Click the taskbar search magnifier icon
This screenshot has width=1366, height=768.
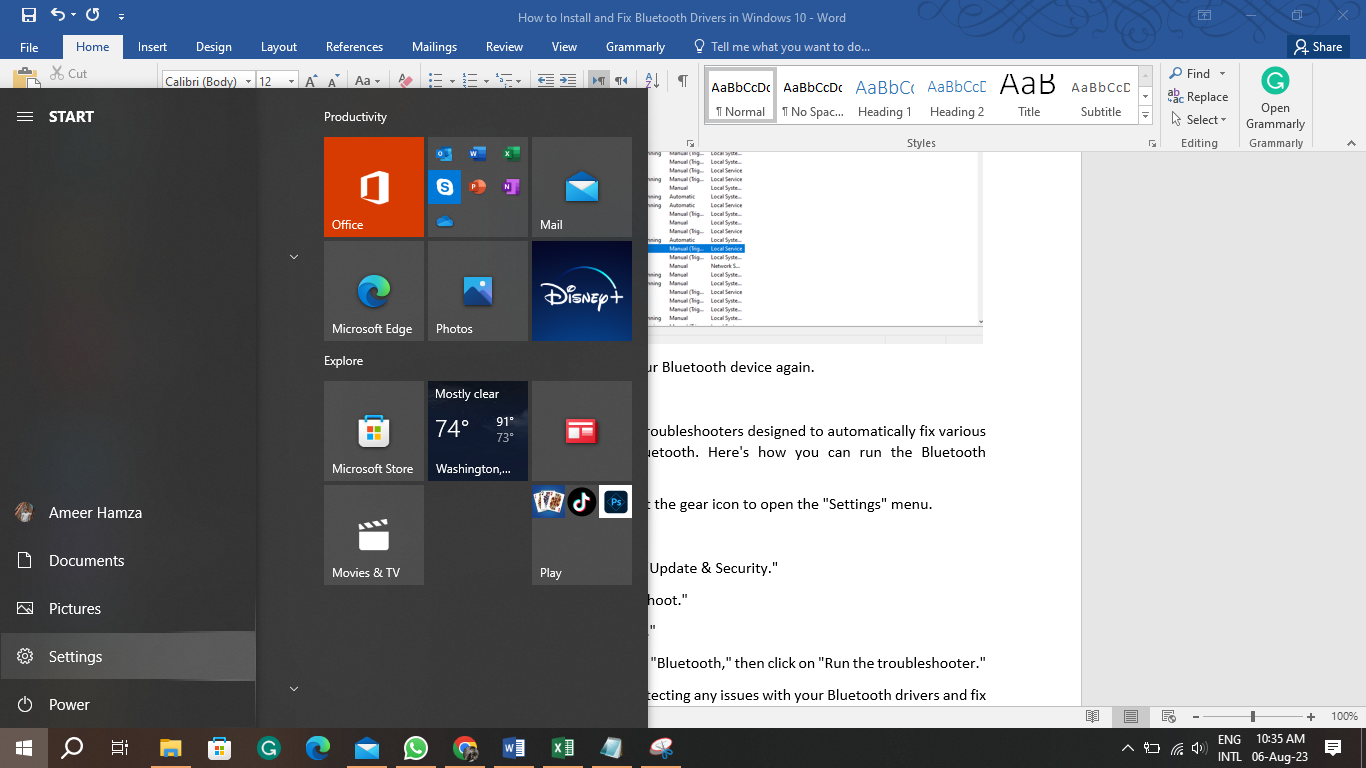[x=72, y=748]
